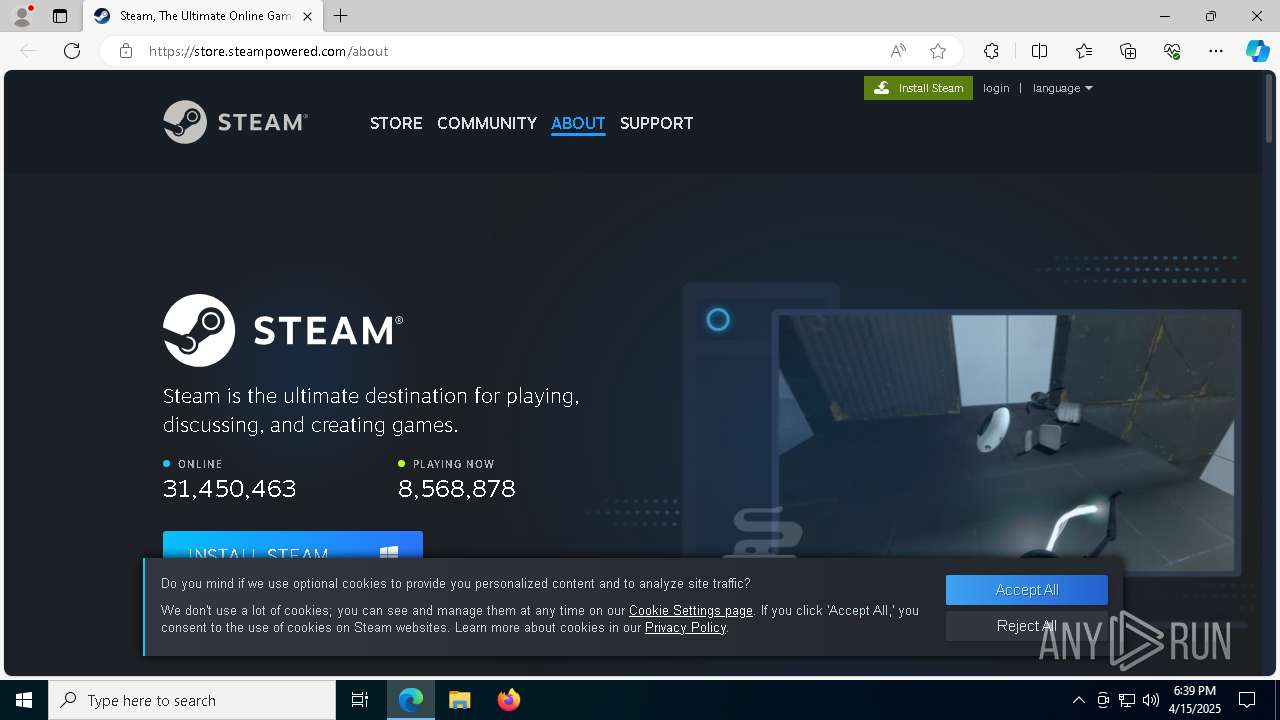Click the taskbar search box
1280x720 pixels.
click(x=192, y=700)
